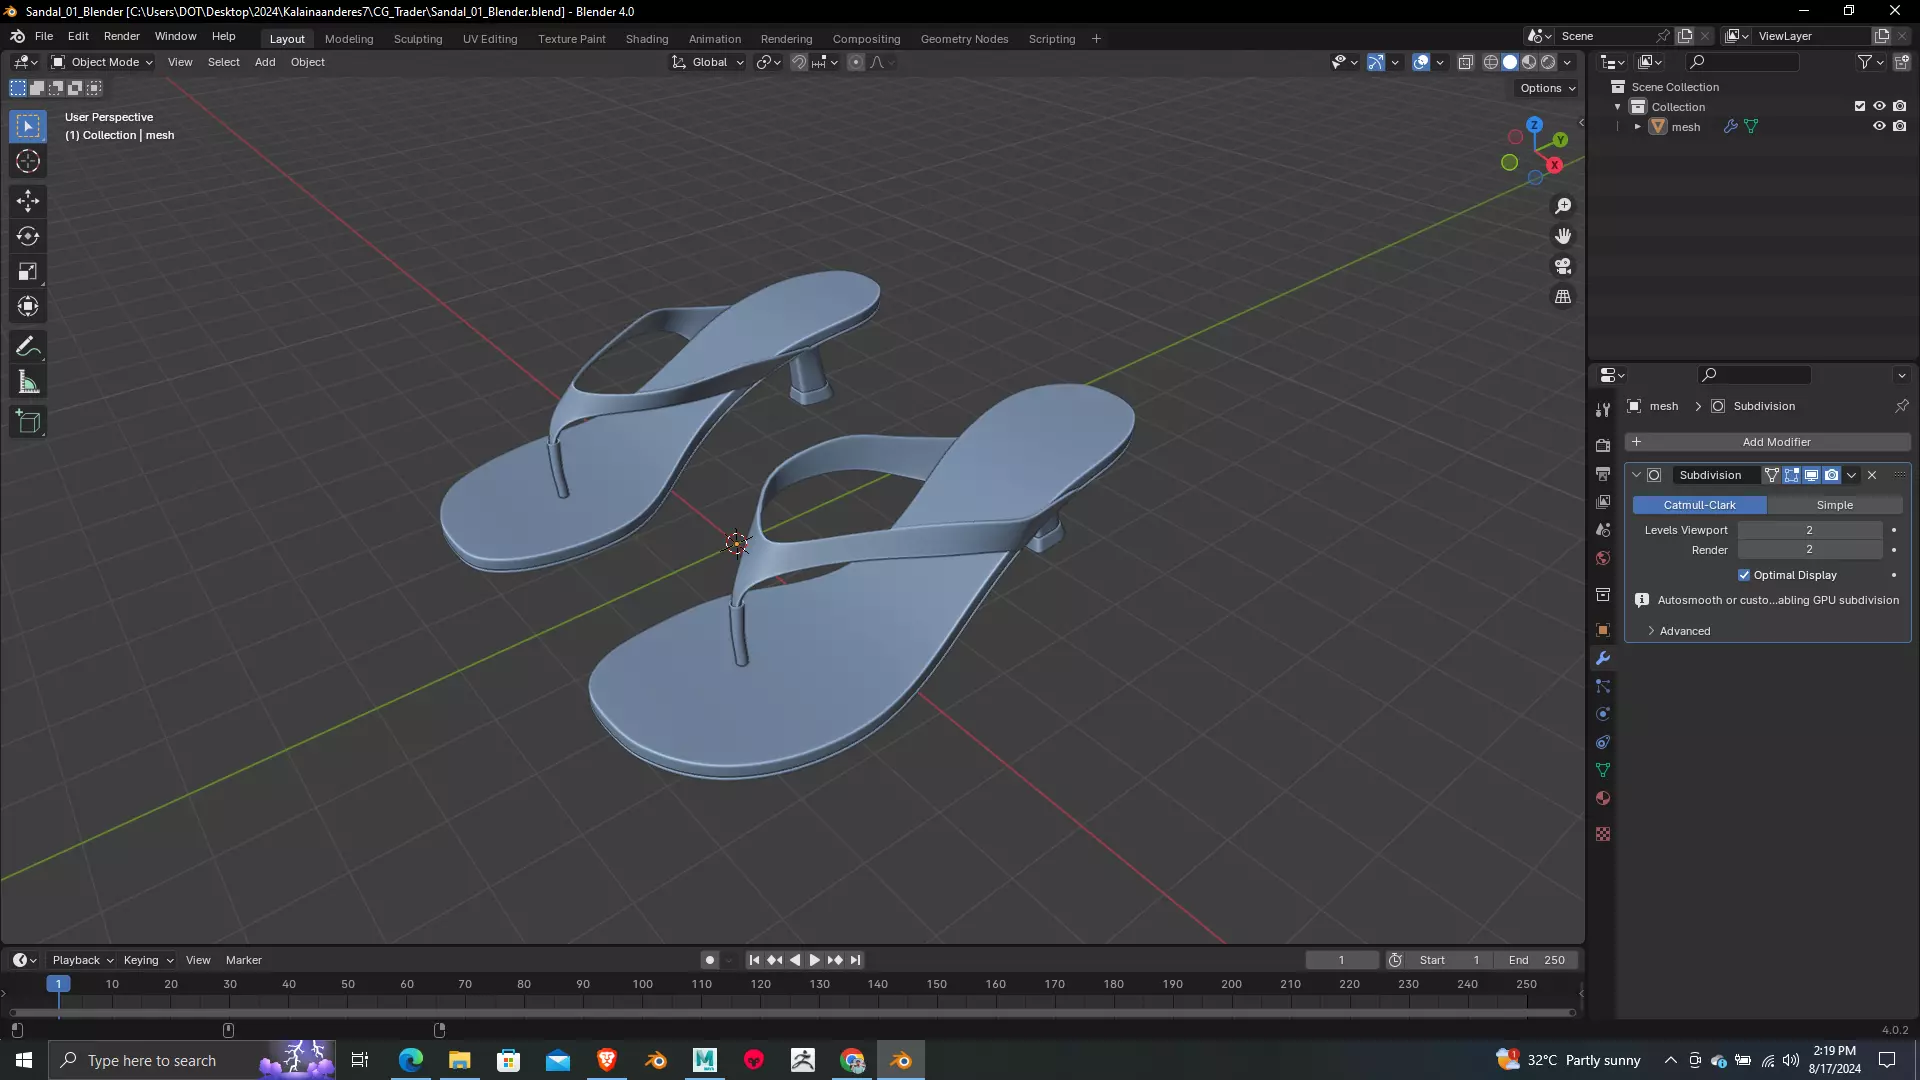
Task: Open Global transform orientation dropdown
Action: (x=709, y=62)
